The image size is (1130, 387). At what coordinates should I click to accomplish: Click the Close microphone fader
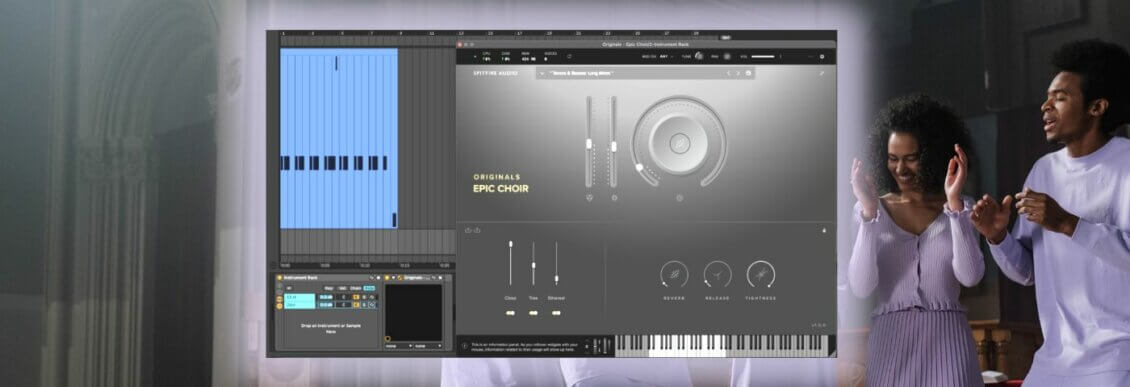click(x=510, y=263)
